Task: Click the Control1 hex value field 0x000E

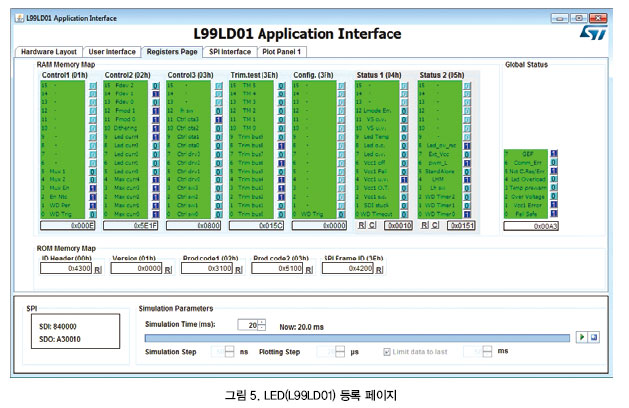Action: click(x=67, y=225)
